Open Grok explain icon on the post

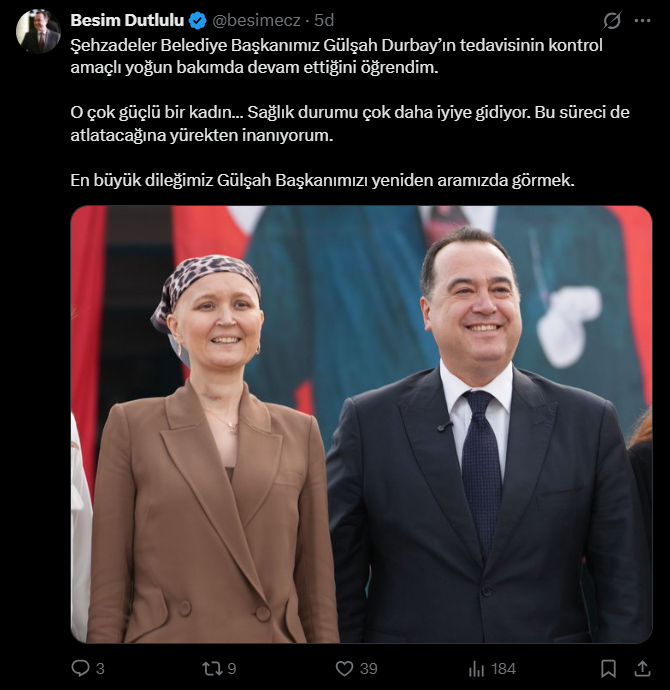point(611,21)
